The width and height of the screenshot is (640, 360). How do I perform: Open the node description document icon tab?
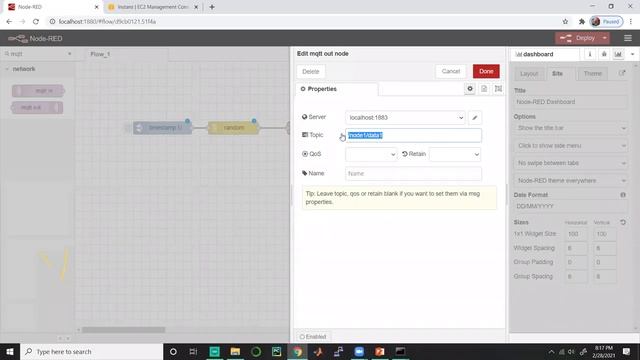pos(484,89)
